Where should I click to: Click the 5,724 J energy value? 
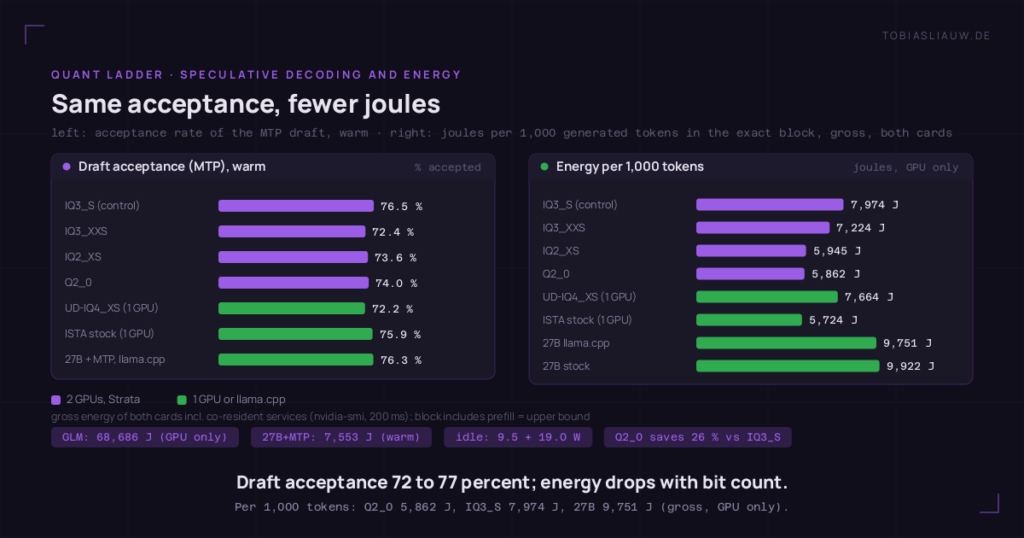833,320
